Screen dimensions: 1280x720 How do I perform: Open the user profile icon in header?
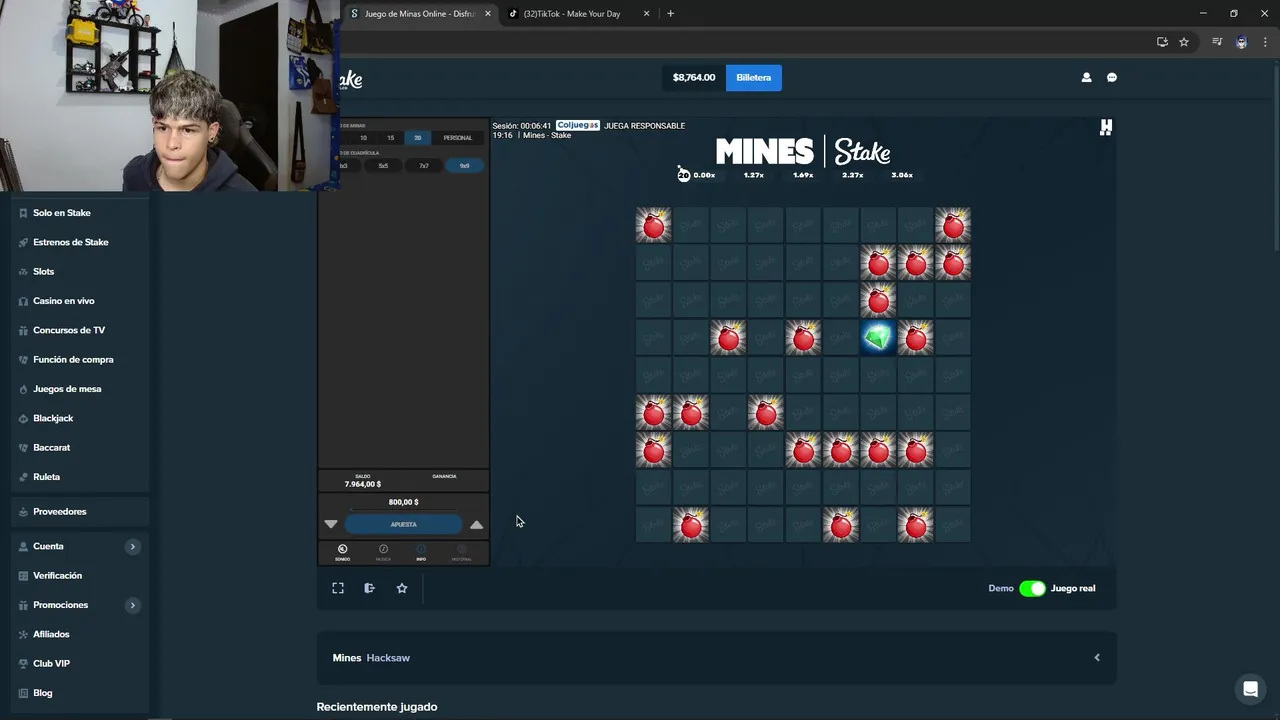(x=1086, y=77)
